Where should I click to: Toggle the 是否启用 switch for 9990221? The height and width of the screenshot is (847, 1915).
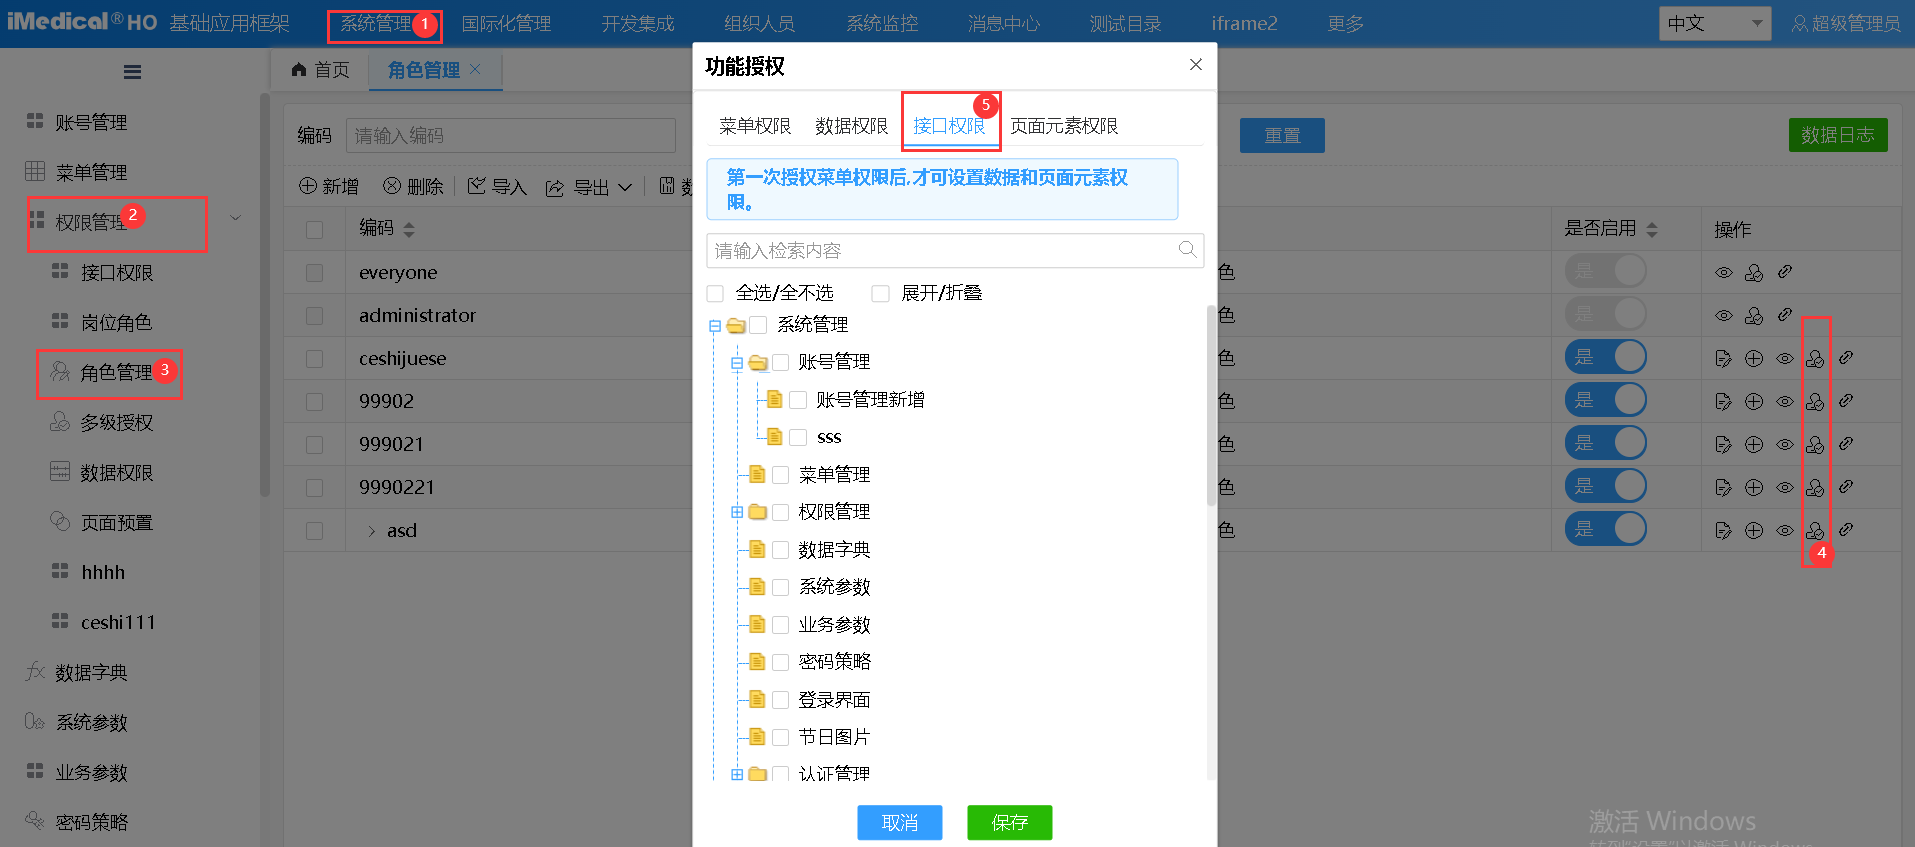tap(1606, 486)
